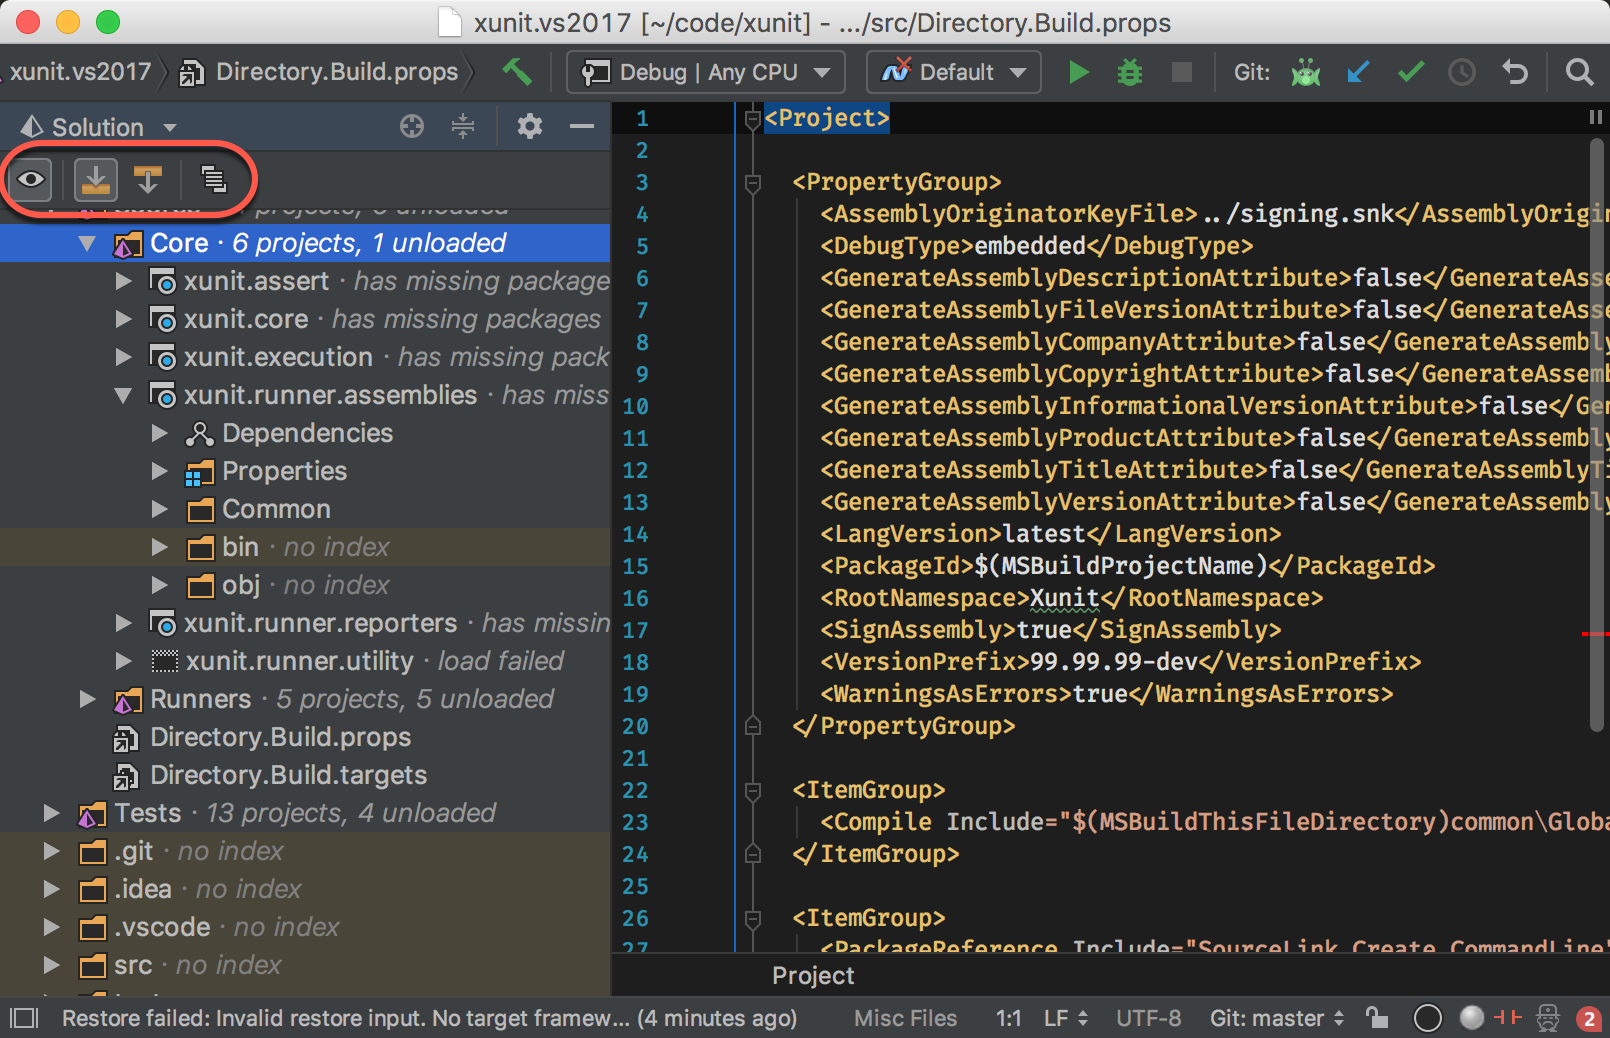Select the .vscode folder
This screenshot has height=1038, width=1610.
(162, 927)
